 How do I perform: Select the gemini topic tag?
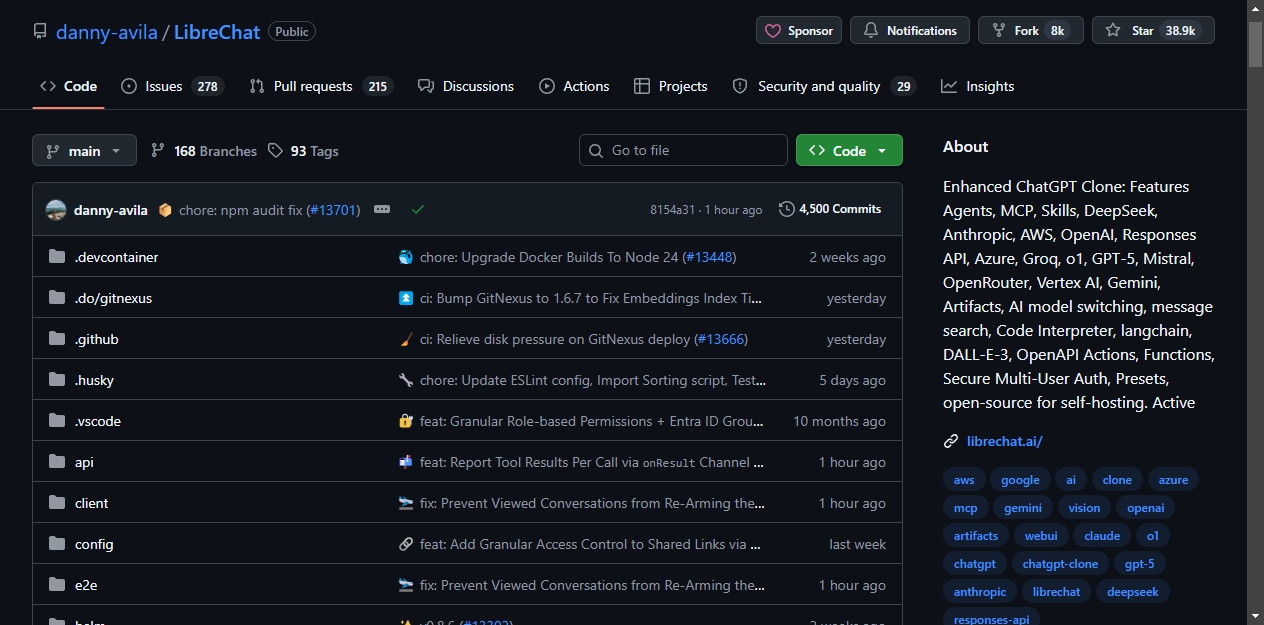(x=1023, y=508)
